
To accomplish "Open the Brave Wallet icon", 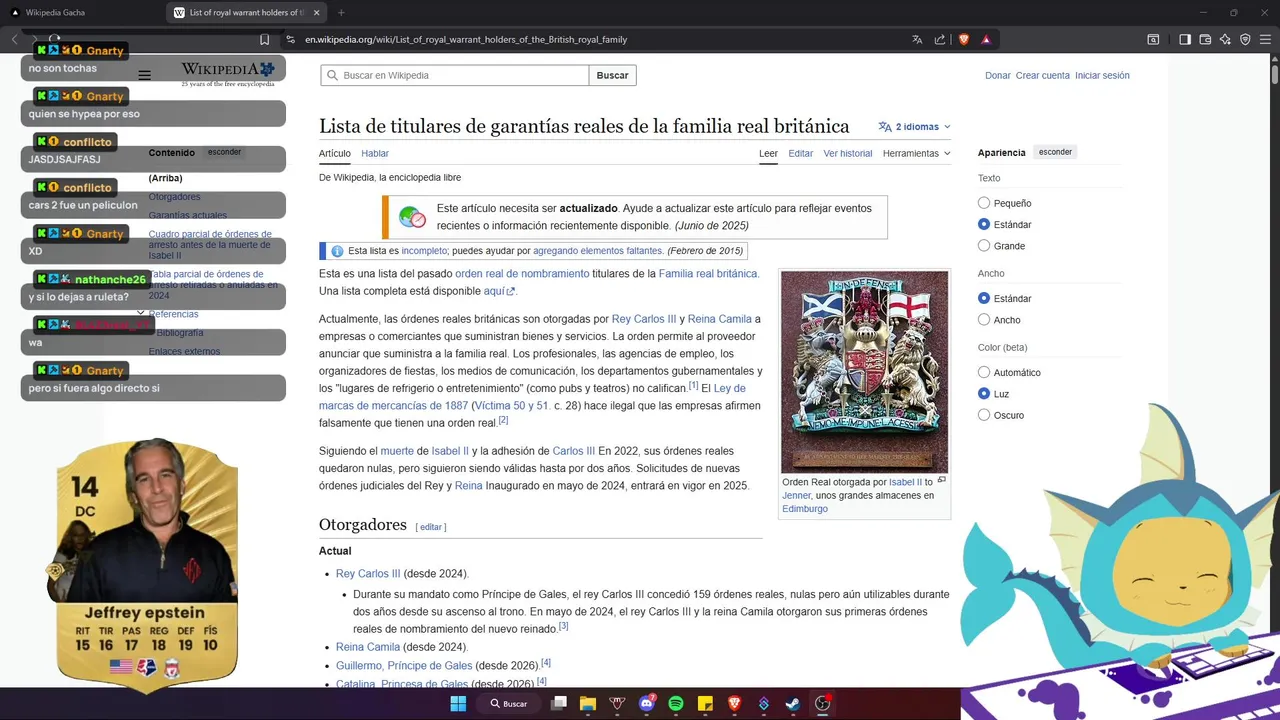I will pyautogui.click(x=1205, y=40).
